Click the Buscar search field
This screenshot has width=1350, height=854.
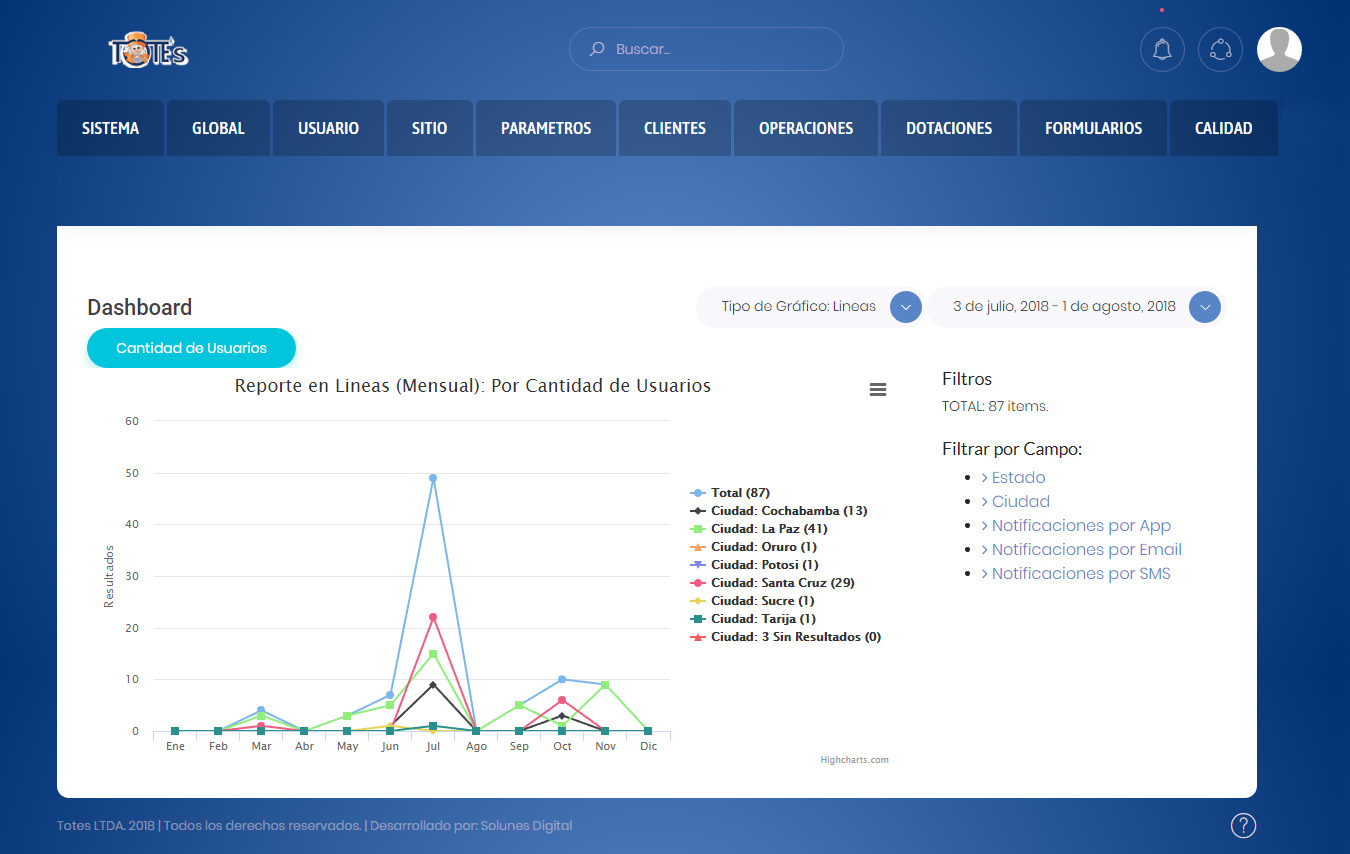[x=720, y=49]
